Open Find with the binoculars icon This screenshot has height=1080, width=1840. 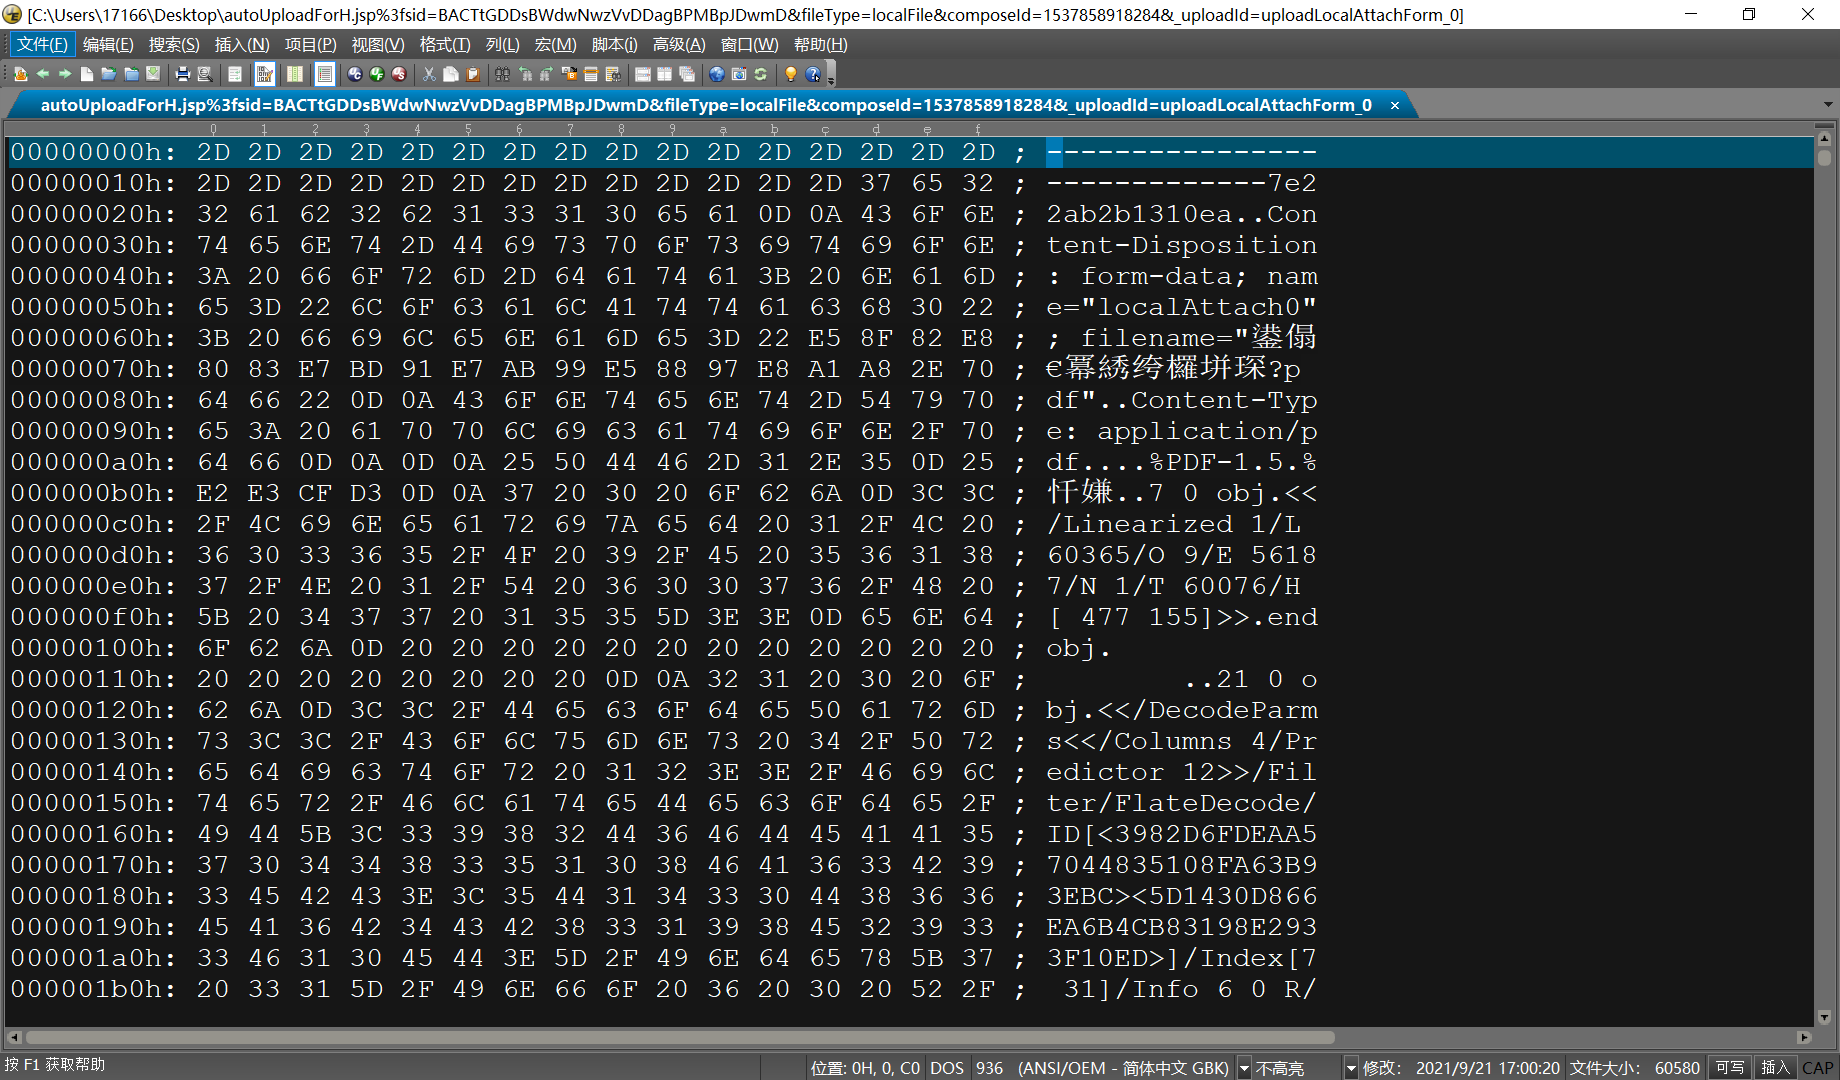pyautogui.click(x=502, y=74)
